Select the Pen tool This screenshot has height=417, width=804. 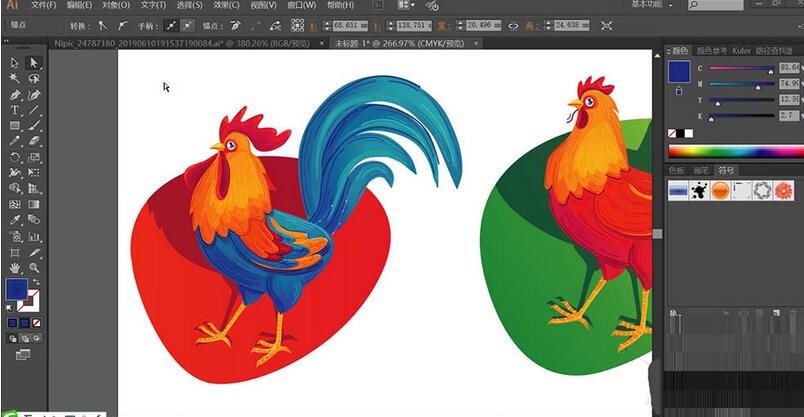tap(15, 94)
